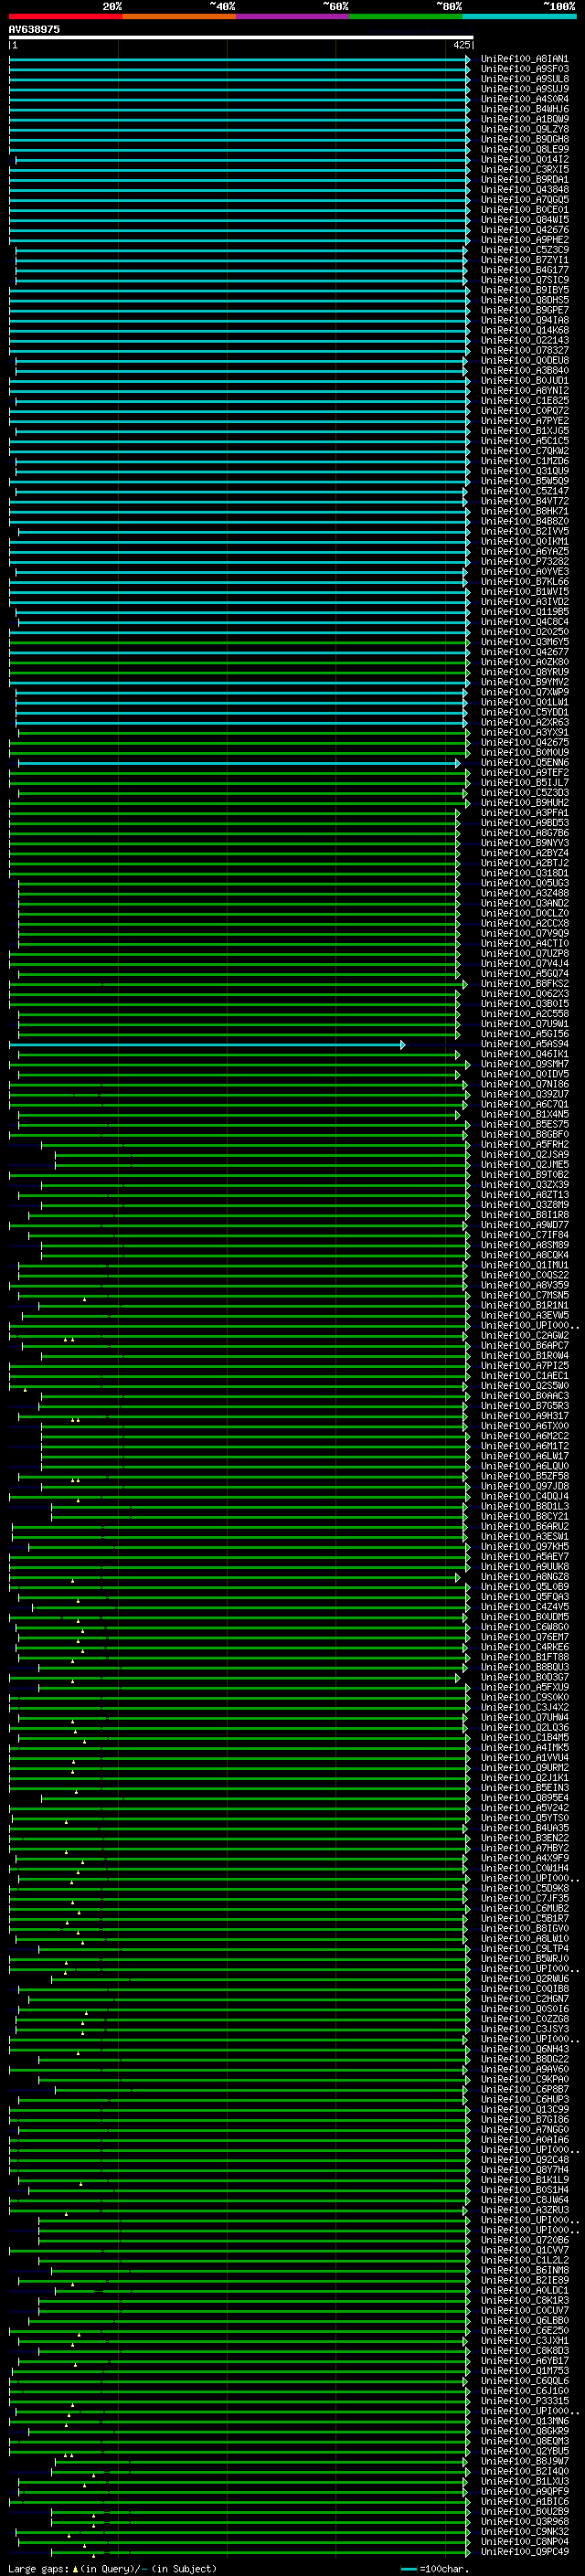This screenshot has height=2576, width=585.
Task: Select hit label UniRef100_B4G177
Action: (x=524, y=270)
